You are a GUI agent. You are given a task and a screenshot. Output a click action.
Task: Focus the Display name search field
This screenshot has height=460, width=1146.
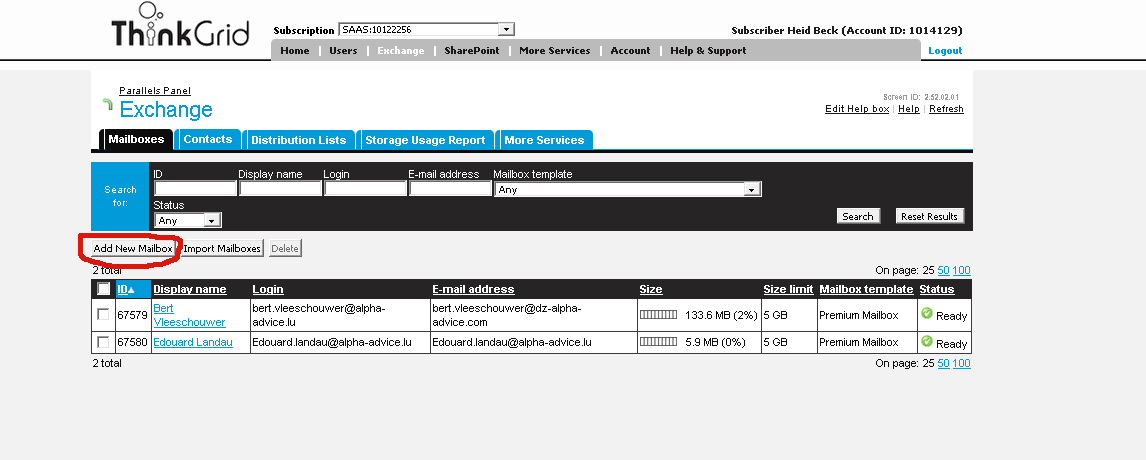(281, 189)
